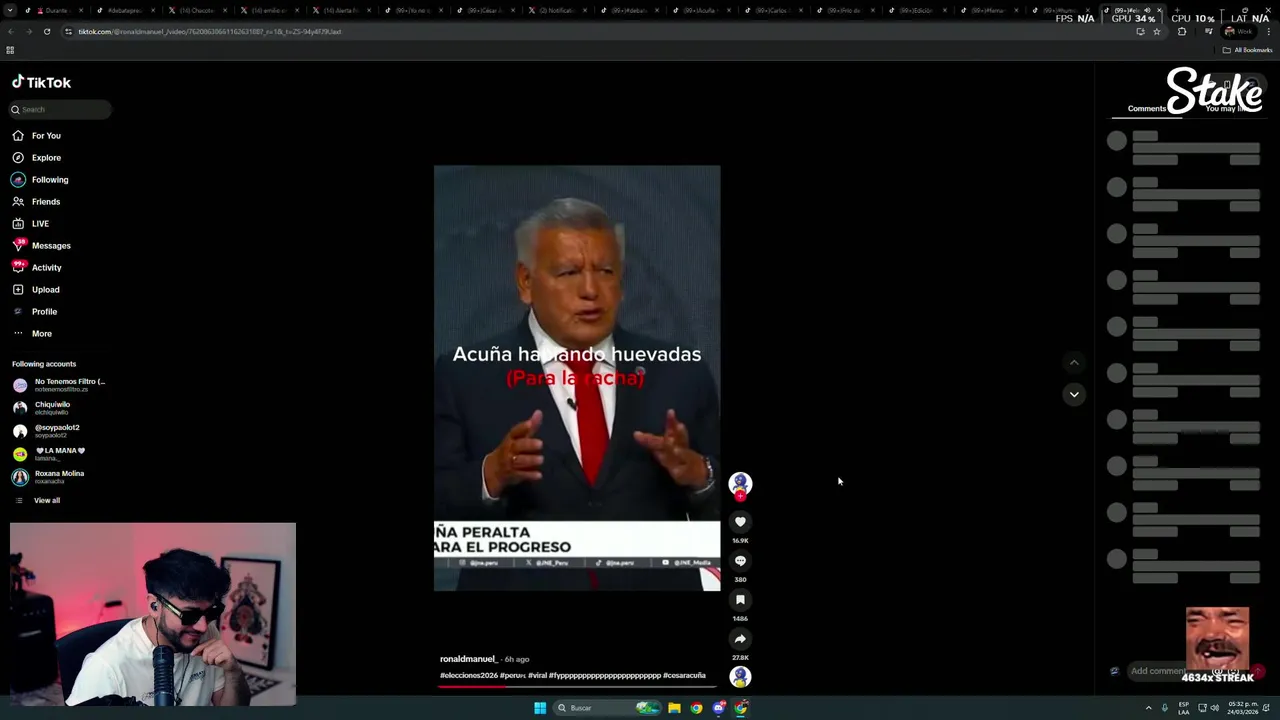
Task: Open Discord from the taskbar
Action: [718, 708]
